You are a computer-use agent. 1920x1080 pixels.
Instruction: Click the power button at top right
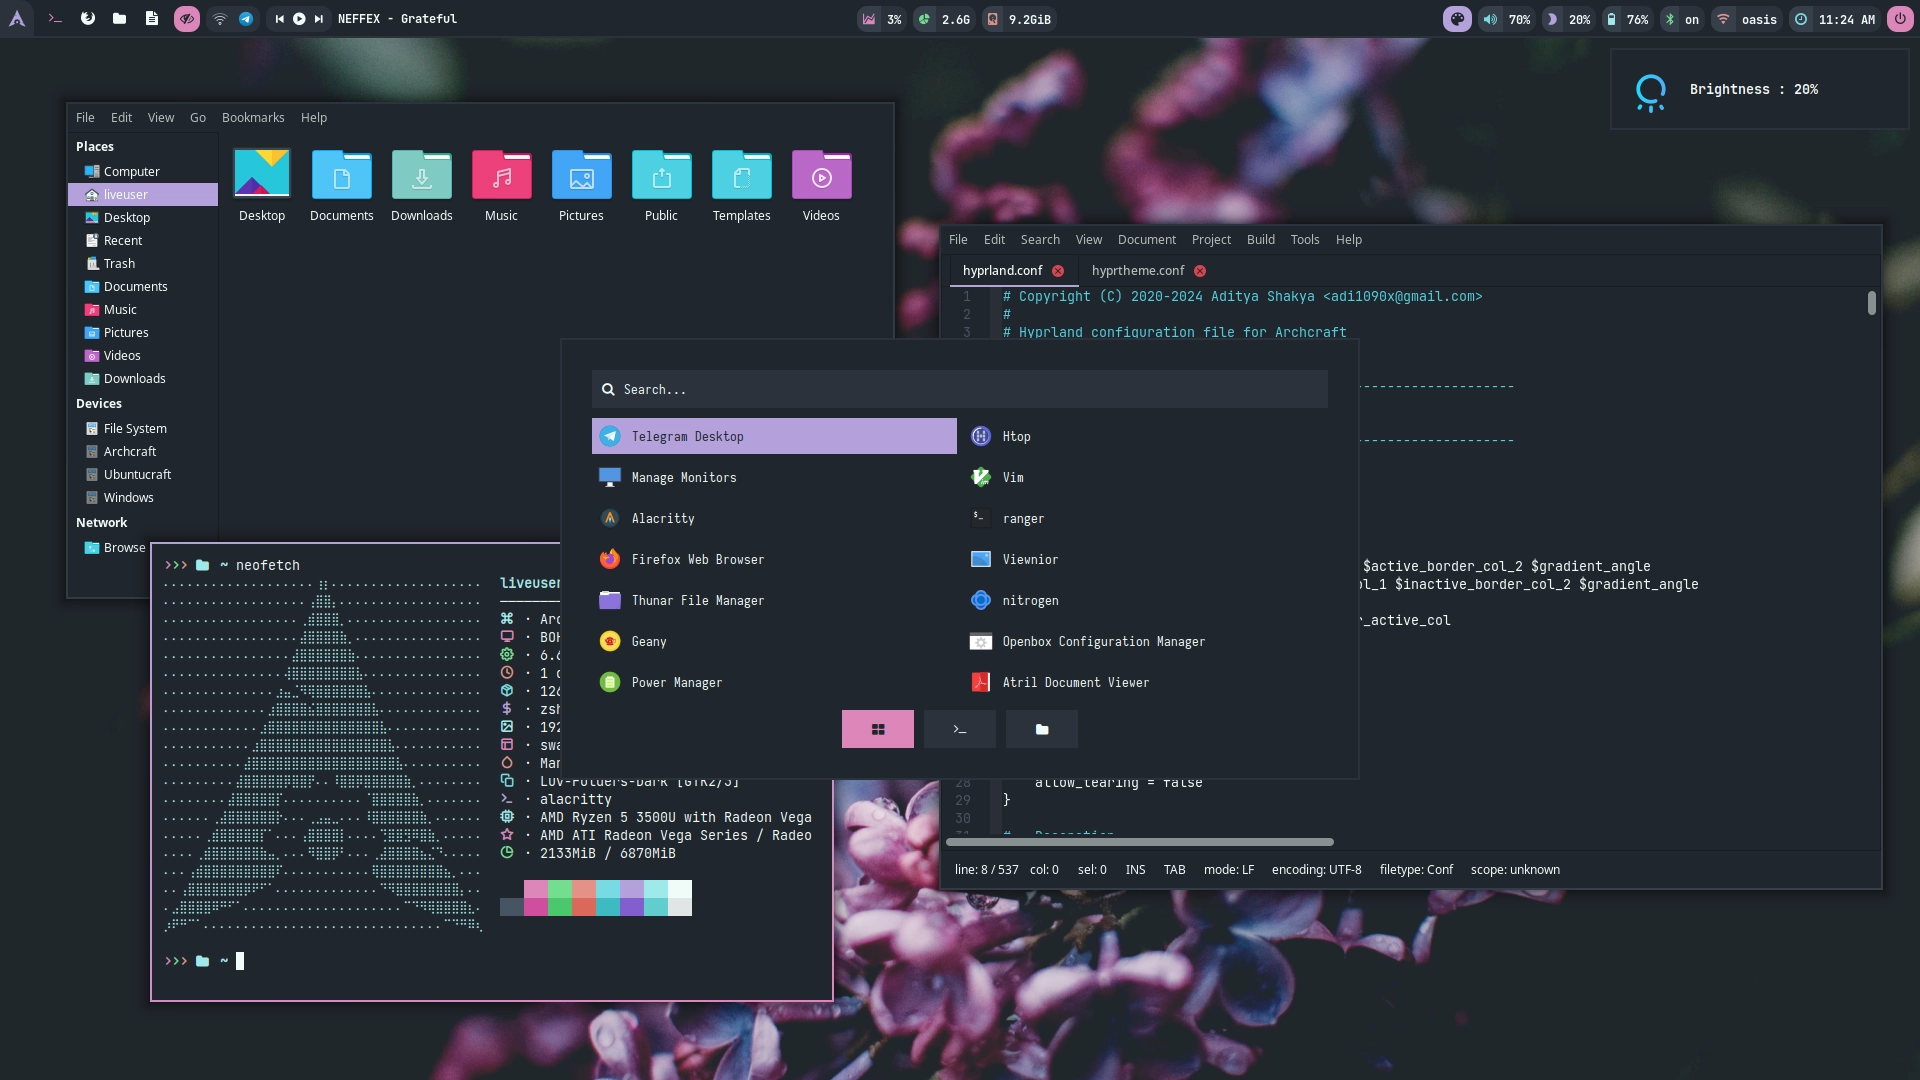(1899, 18)
